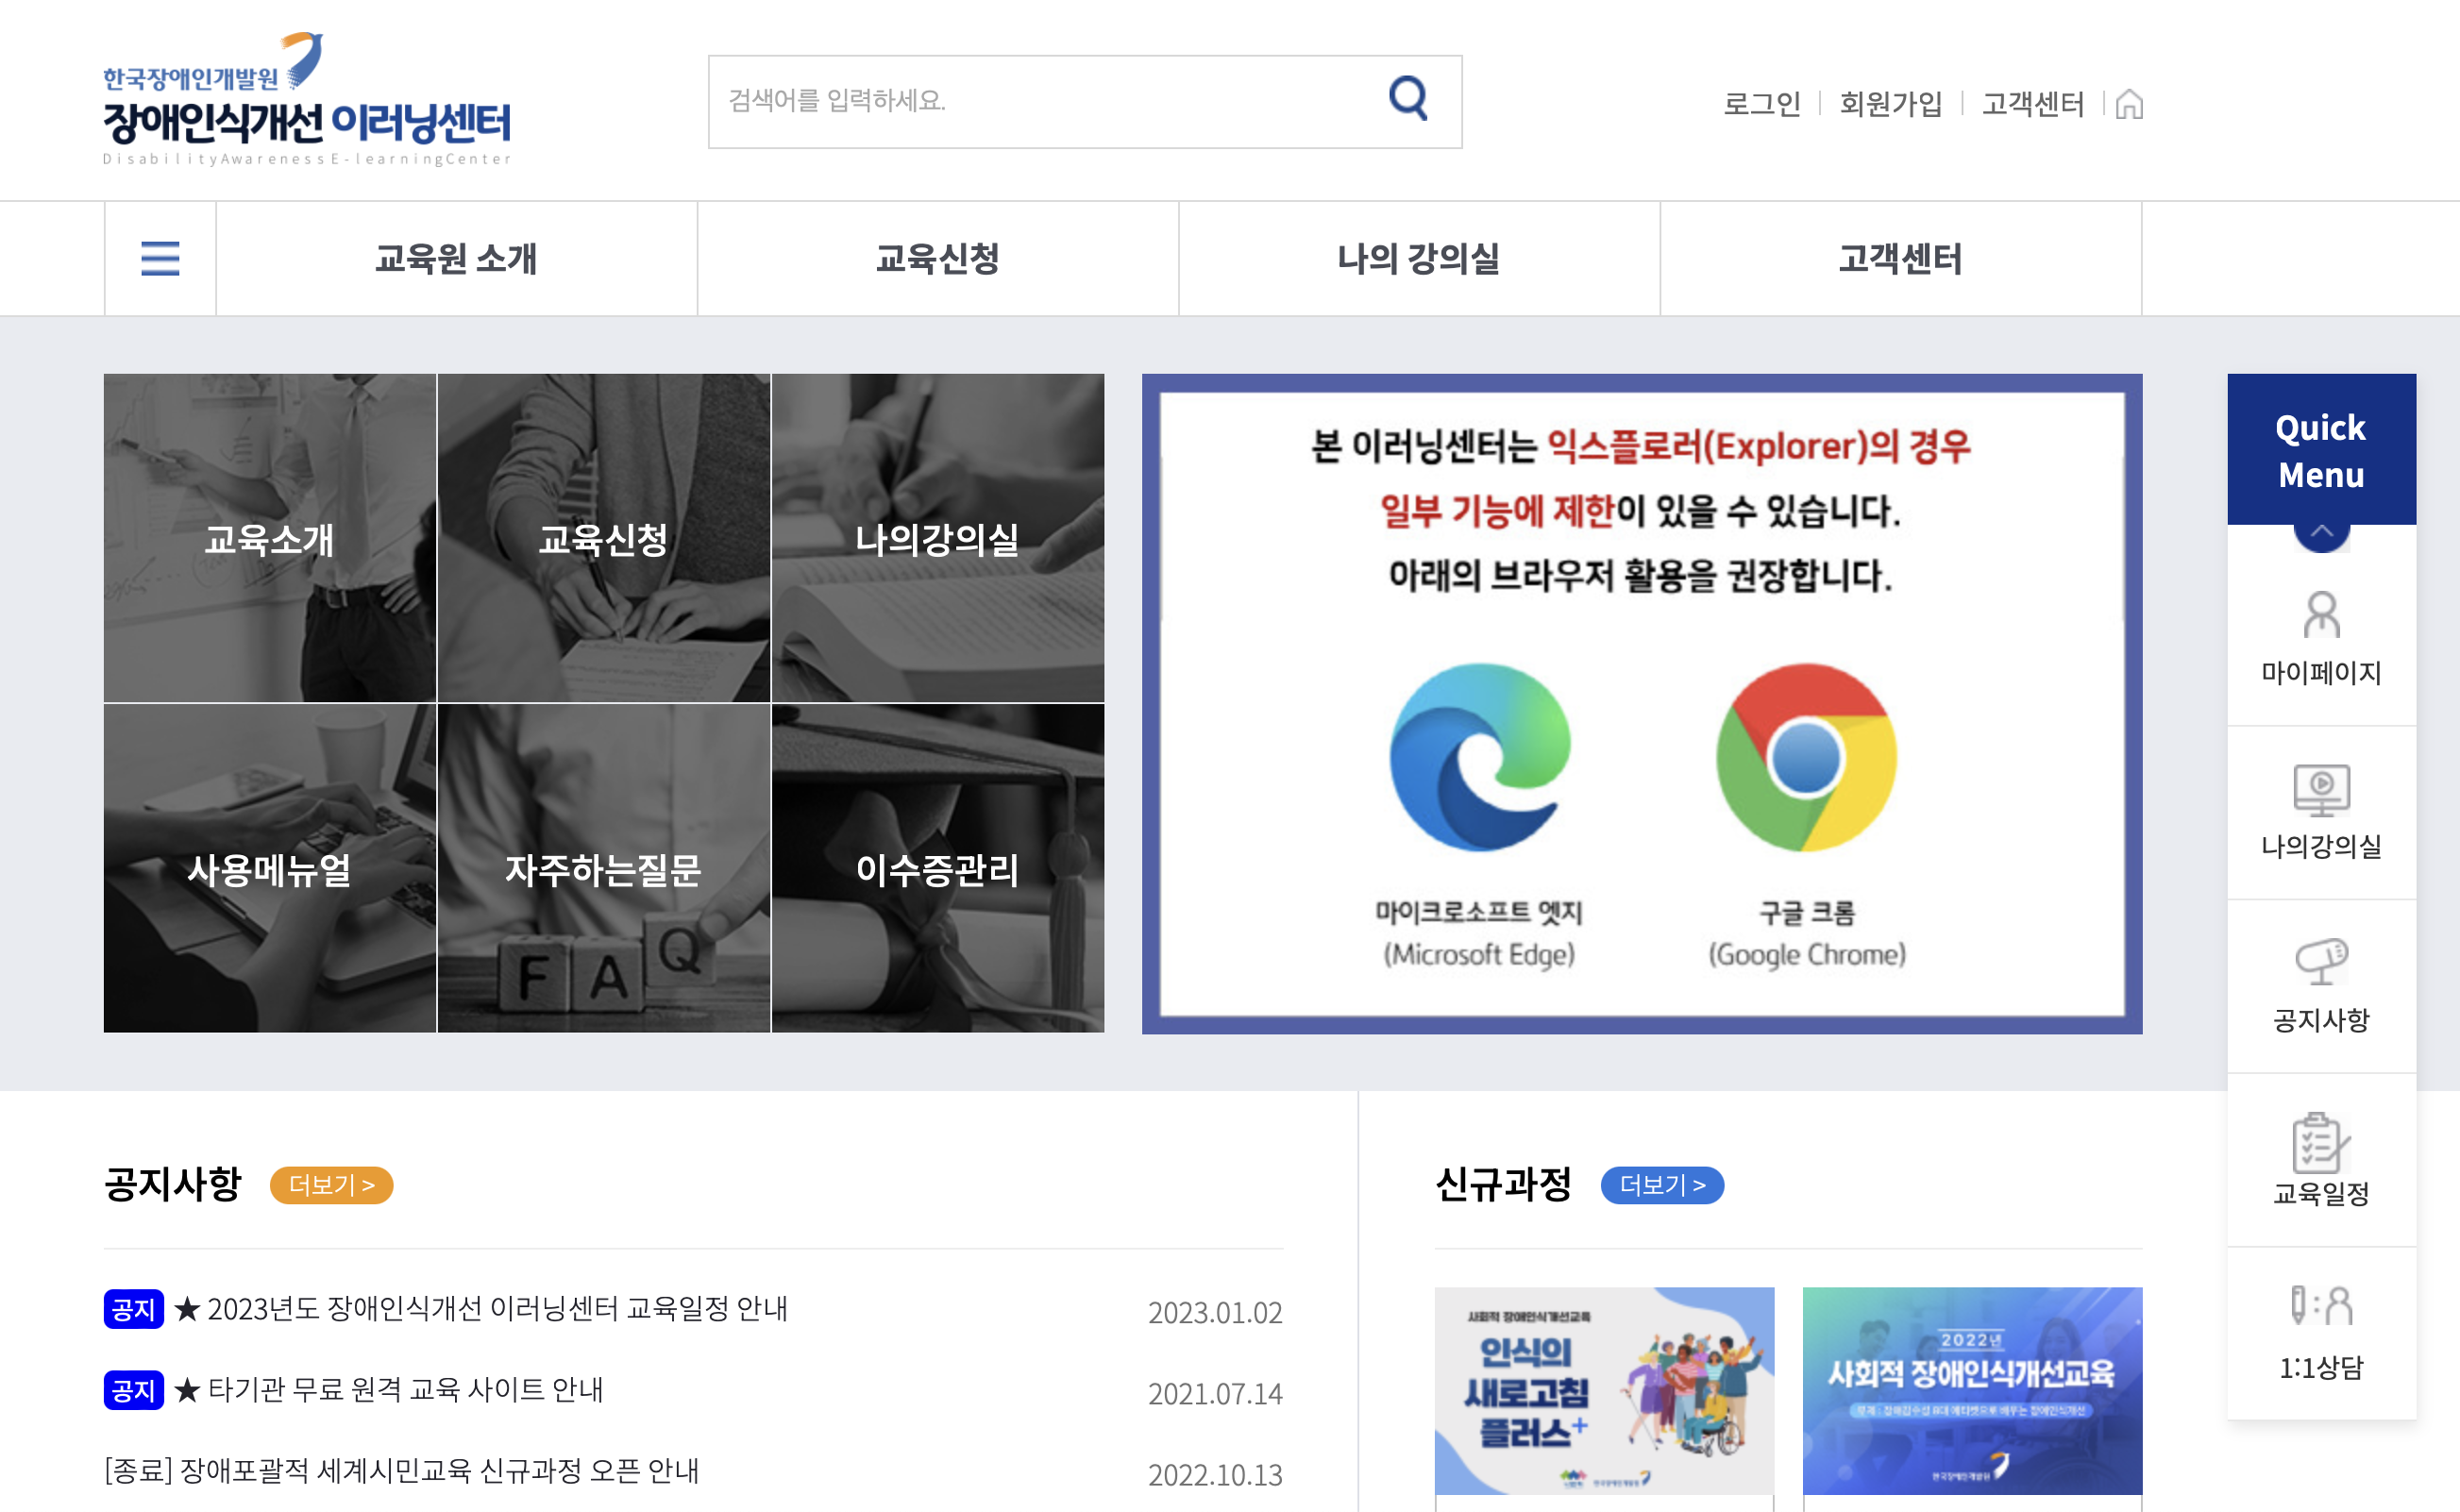The width and height of the screenshot is (2460, 1512).
Task: Open the hamburger menu
Action: [x=160, y=258]
